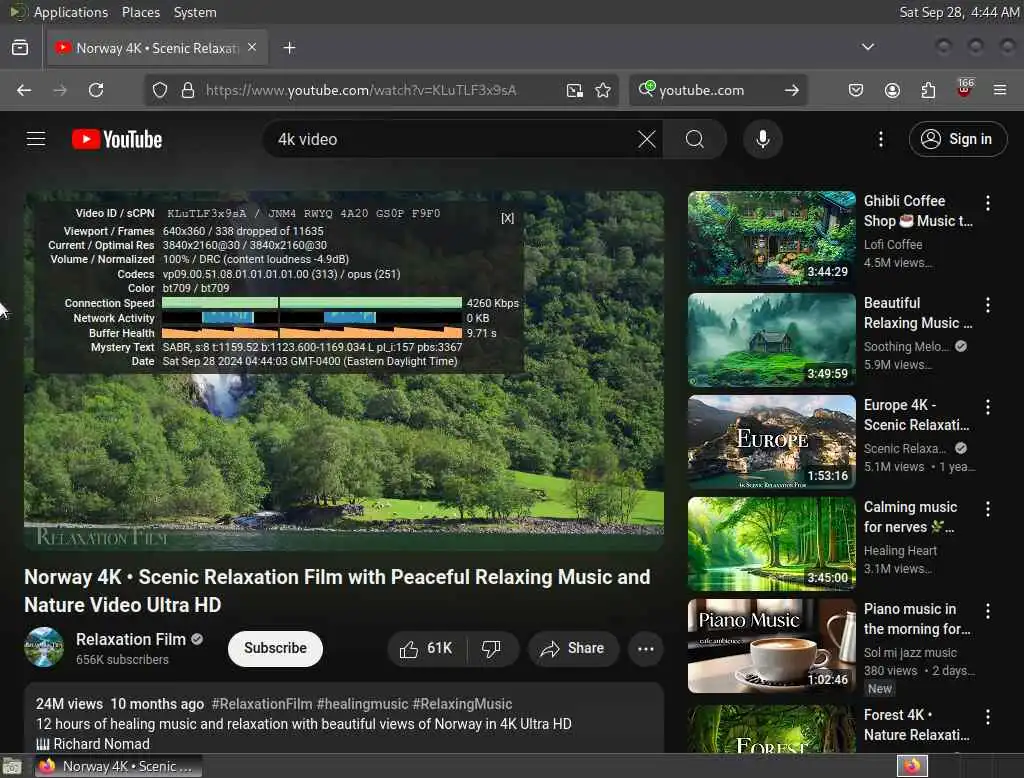Reload the current page

[x=96, y=90]
